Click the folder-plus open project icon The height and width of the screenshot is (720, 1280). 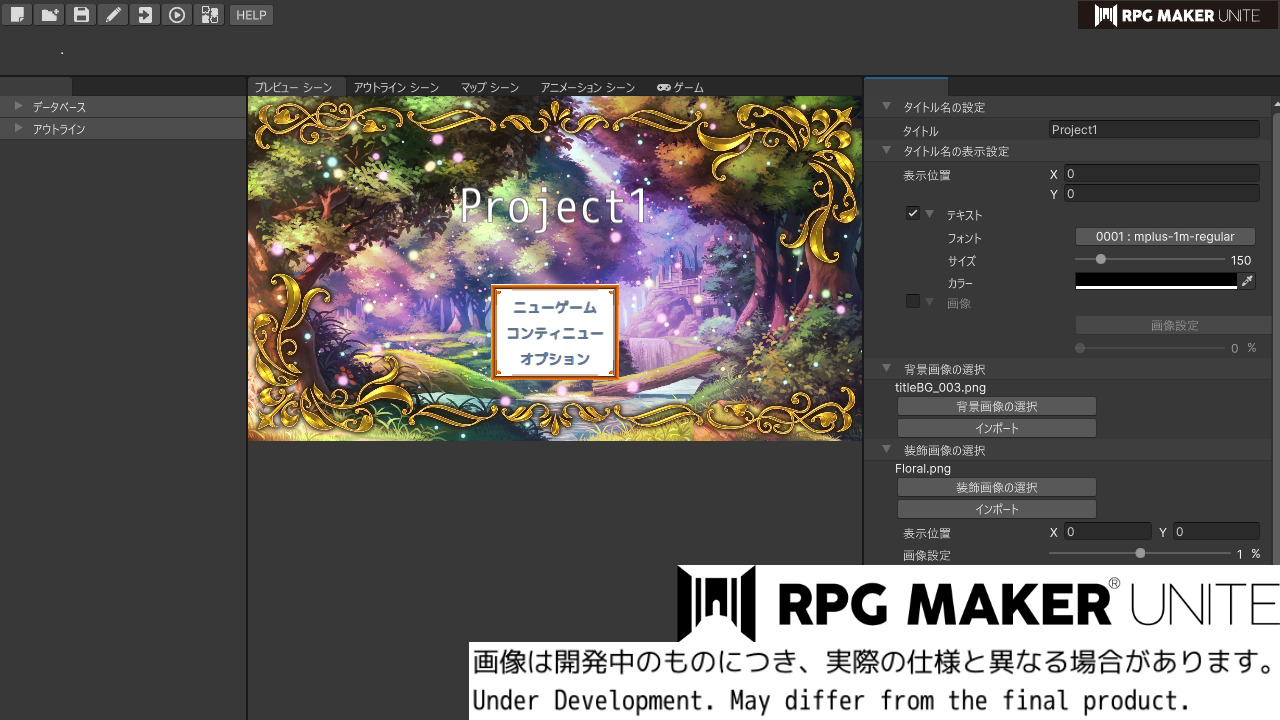point(49,15)
